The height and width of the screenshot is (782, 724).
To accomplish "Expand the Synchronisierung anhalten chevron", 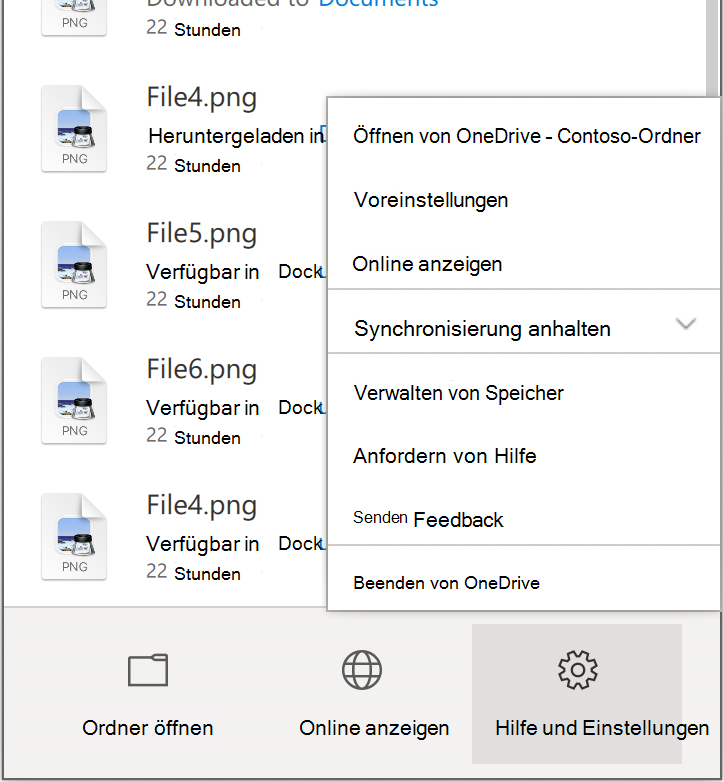I will coord(686,324).
